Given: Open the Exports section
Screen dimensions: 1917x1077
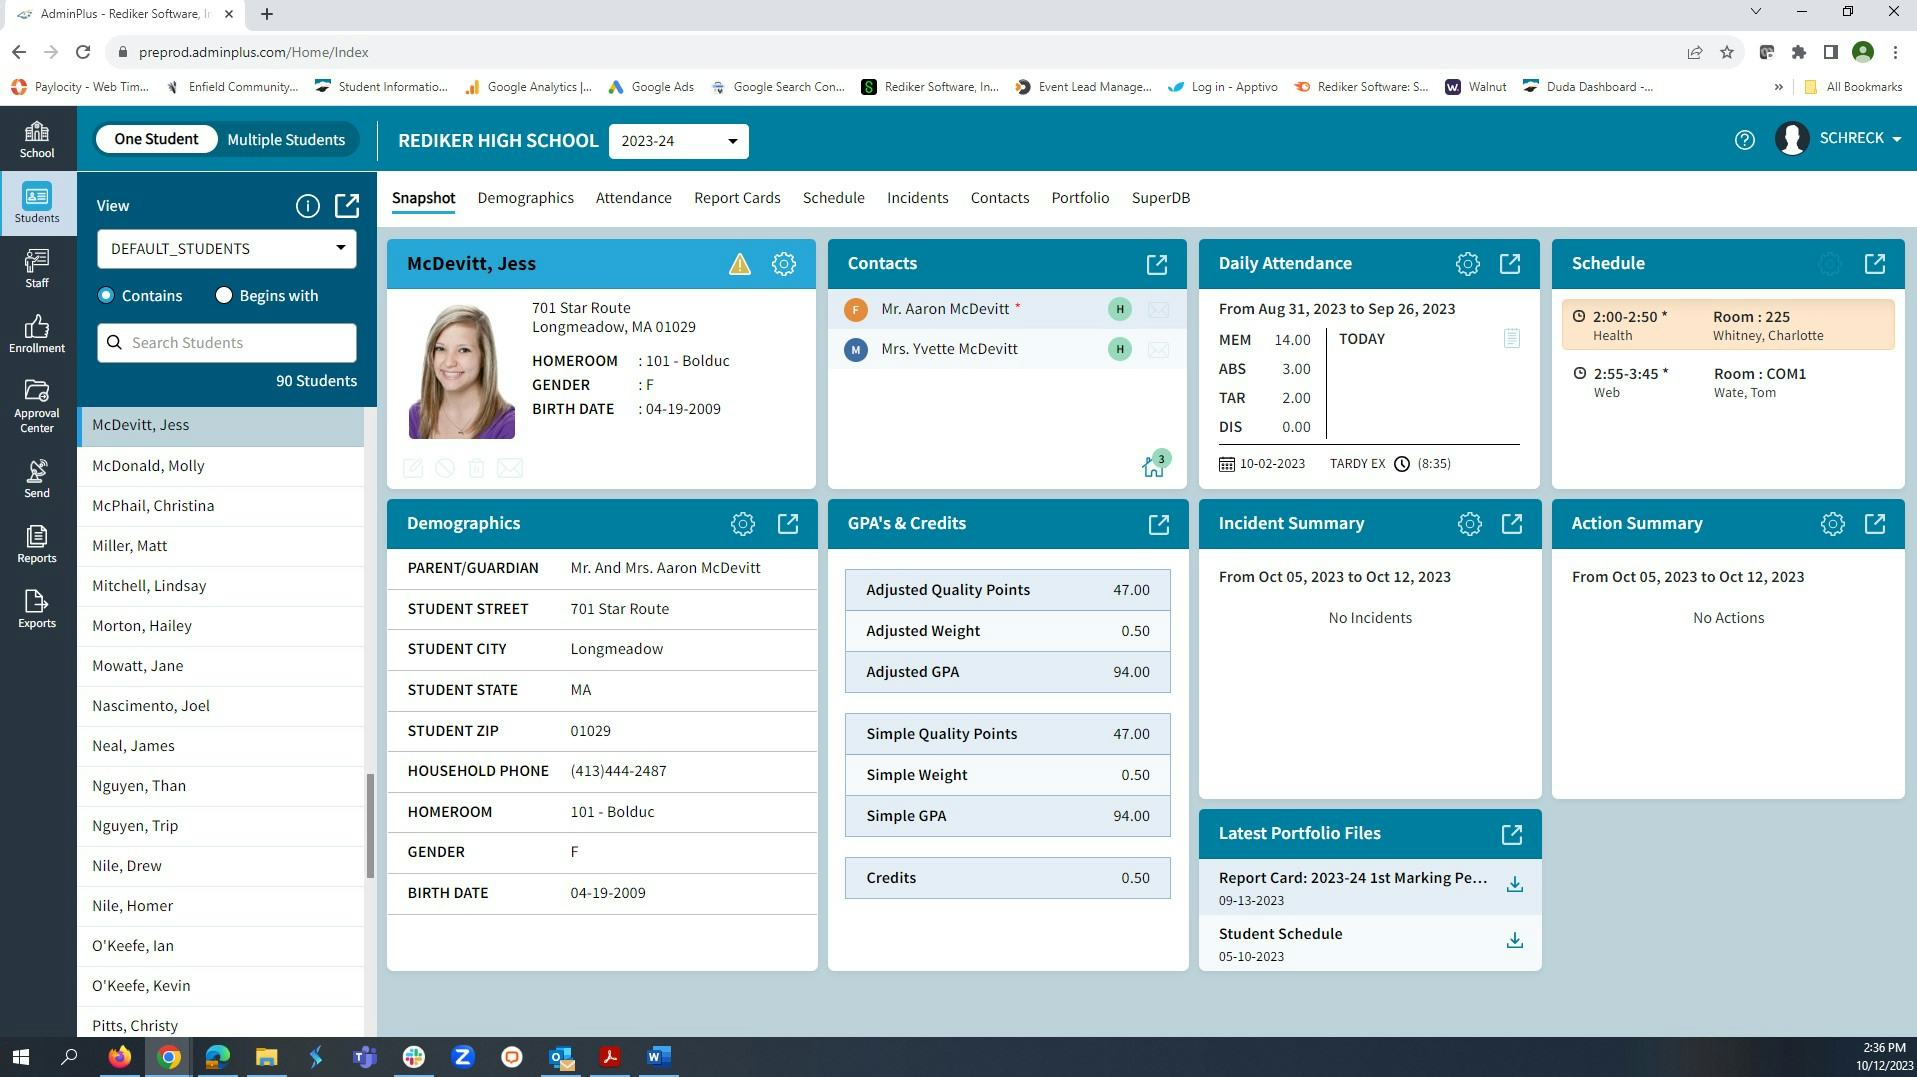Looking at the screenshot, I should (36, 608).
